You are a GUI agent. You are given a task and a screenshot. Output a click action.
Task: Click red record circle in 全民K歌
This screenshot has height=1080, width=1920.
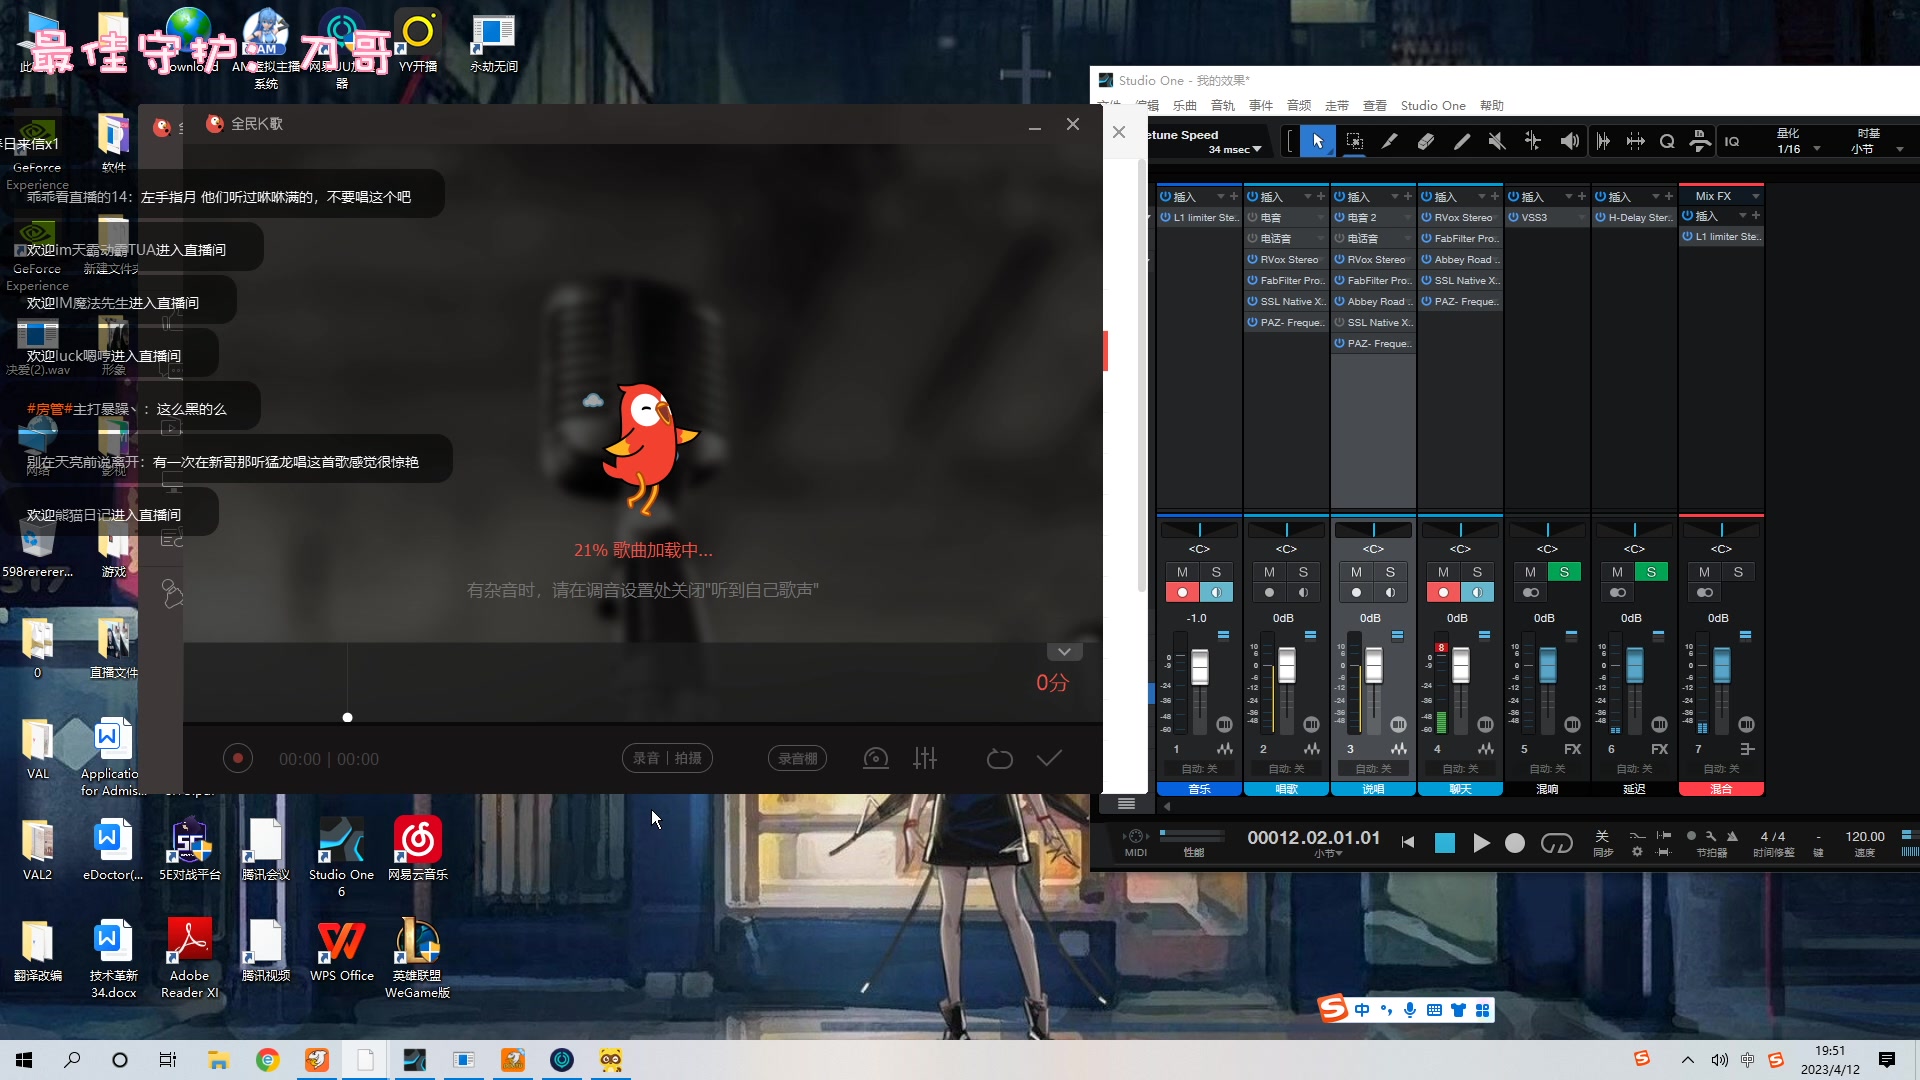[237, 759]
